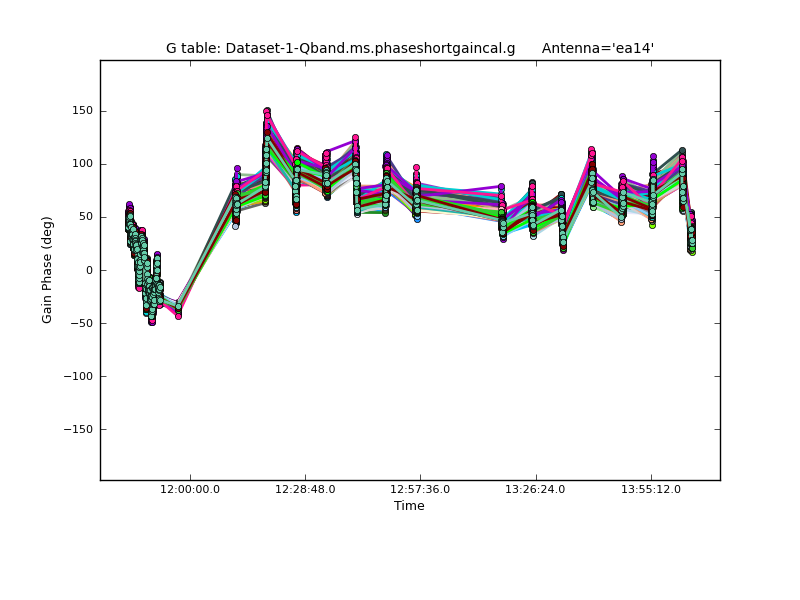Viewport: 800px width, 600px height.
Task: Click the 150 y-axis tick label
Action: click(82, 111)
